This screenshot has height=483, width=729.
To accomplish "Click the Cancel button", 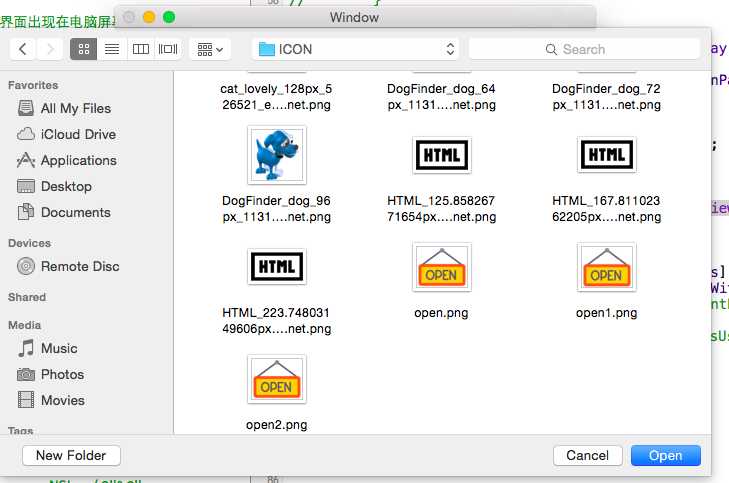I will 587,456.
